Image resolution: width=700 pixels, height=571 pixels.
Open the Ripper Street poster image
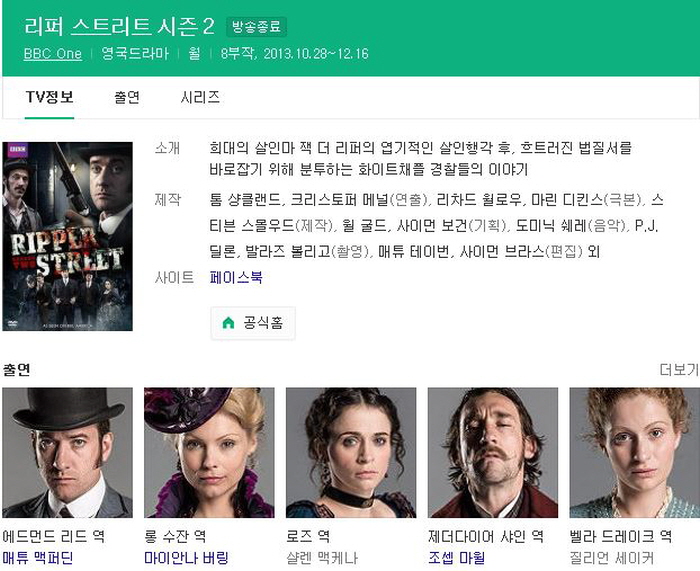click(67, 236)
